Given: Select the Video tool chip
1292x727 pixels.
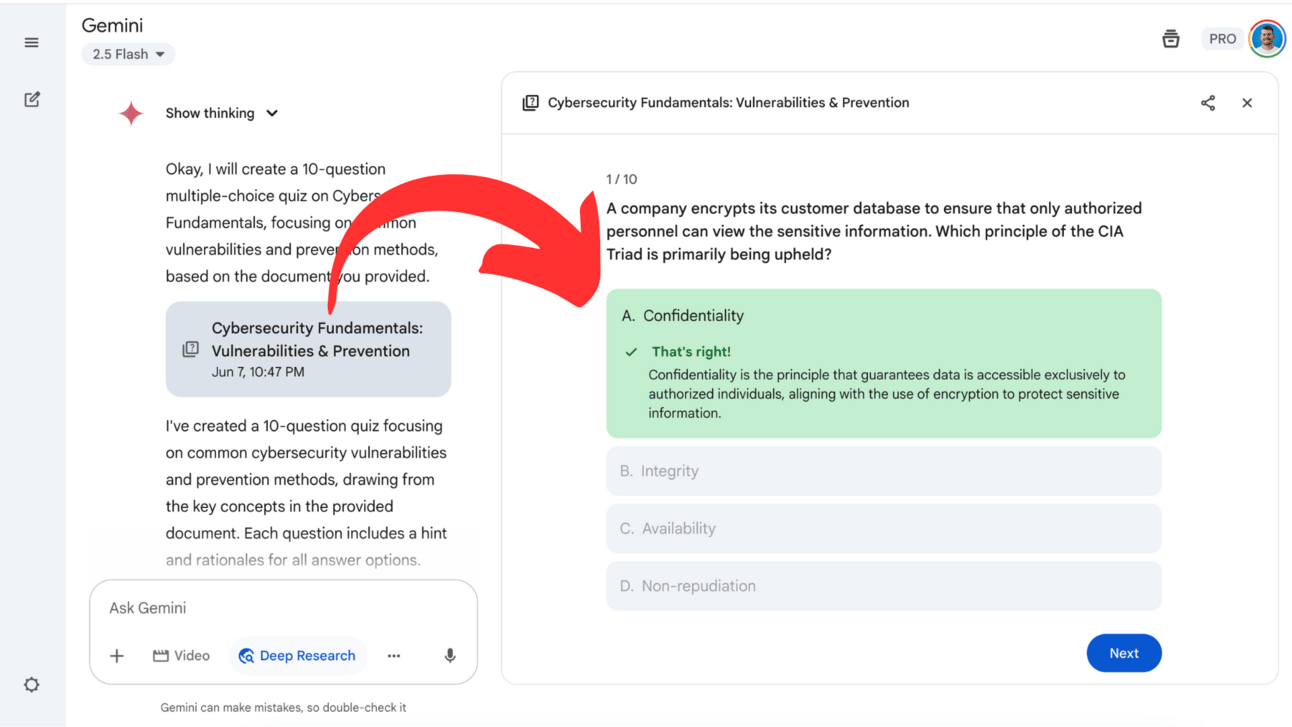Looking at the screenshot, I should coord(181,656).
